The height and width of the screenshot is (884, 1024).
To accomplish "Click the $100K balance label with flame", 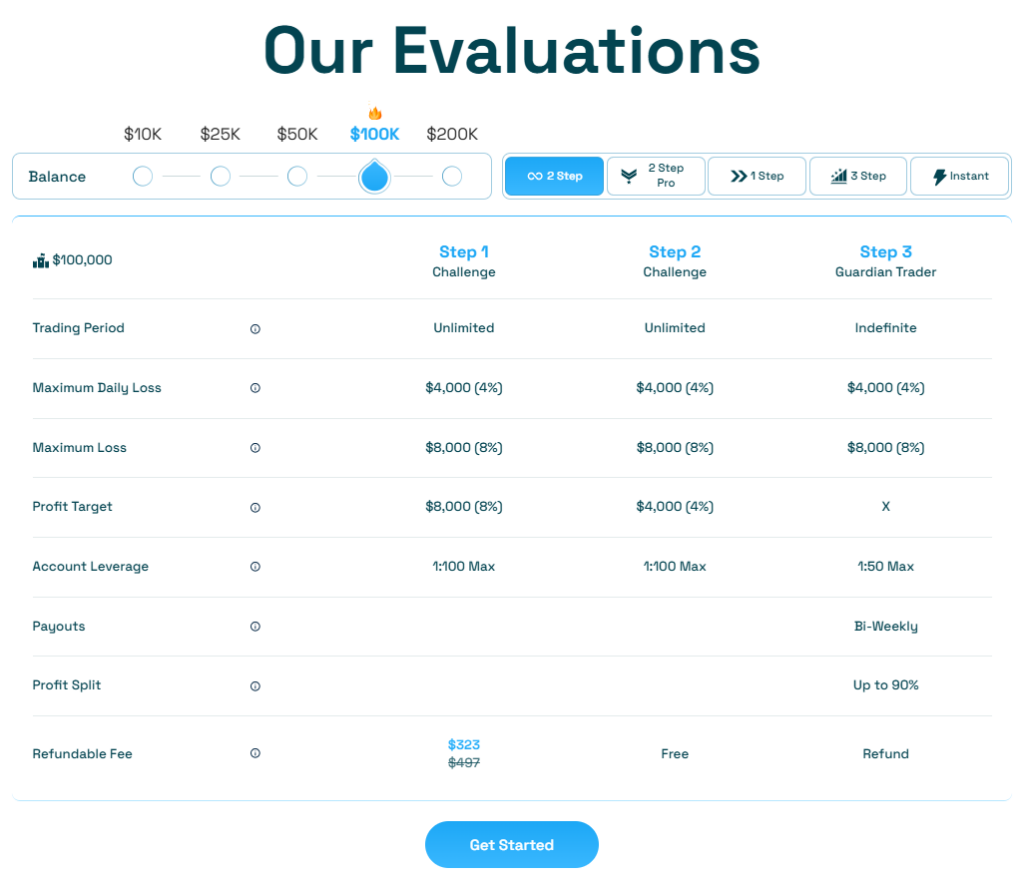I will pos(374,134).
